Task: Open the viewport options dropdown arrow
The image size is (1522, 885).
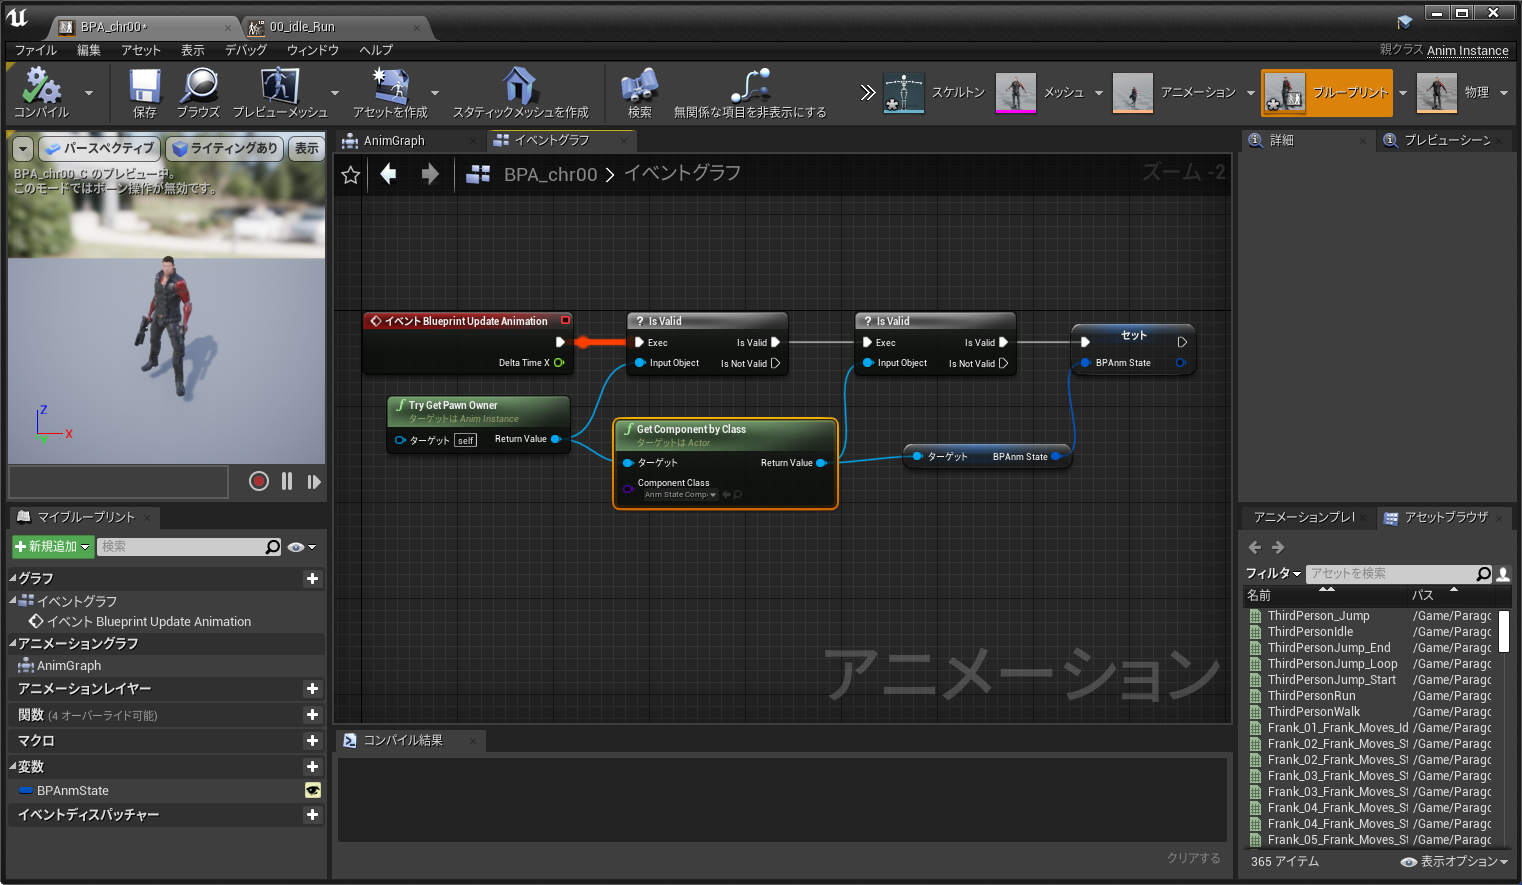Action: tap(23, 148)
